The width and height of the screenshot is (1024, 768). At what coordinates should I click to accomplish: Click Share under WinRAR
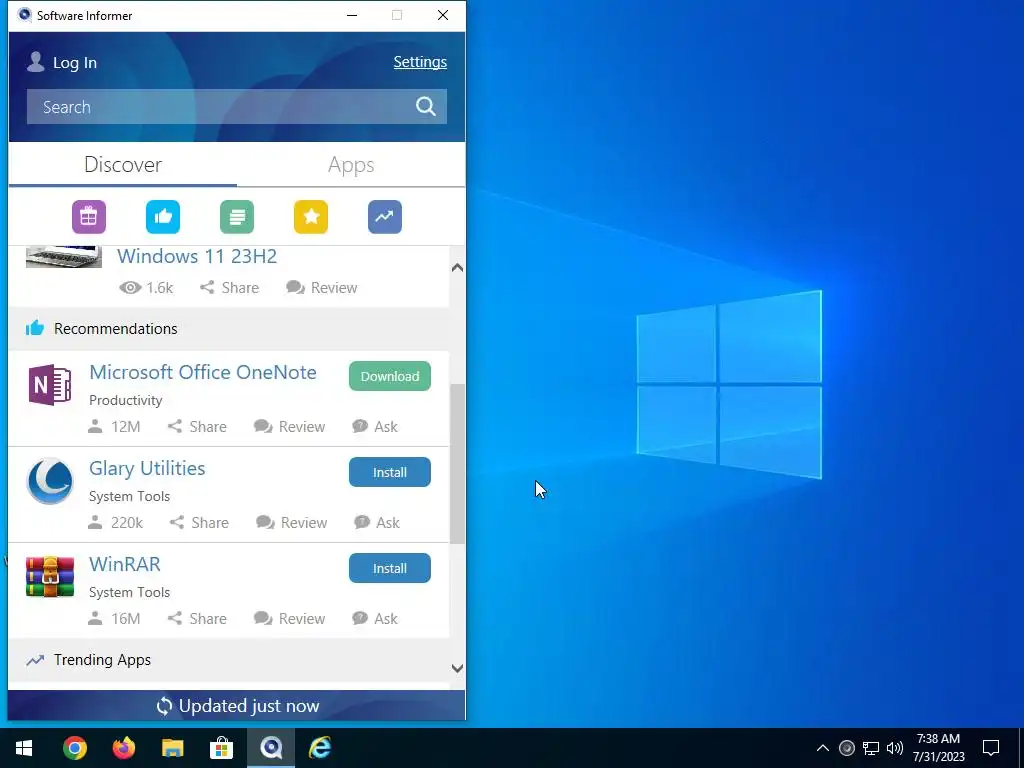coord(197,618)
